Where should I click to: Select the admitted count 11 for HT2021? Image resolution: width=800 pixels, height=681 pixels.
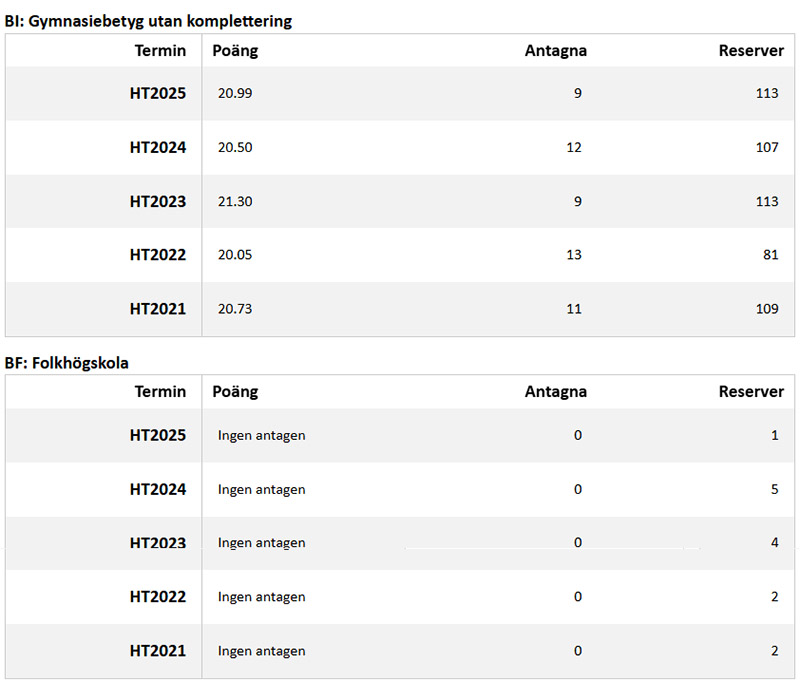[x=573, y=309]
